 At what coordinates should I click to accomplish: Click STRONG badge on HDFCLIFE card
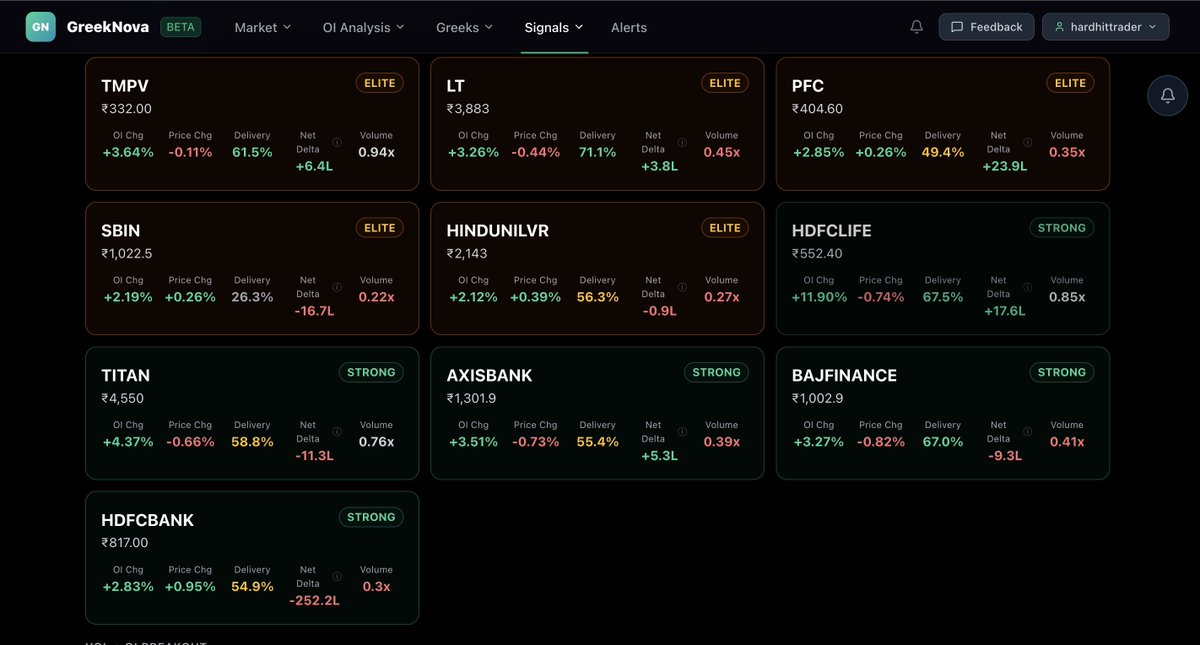(x=1062, y=228)
